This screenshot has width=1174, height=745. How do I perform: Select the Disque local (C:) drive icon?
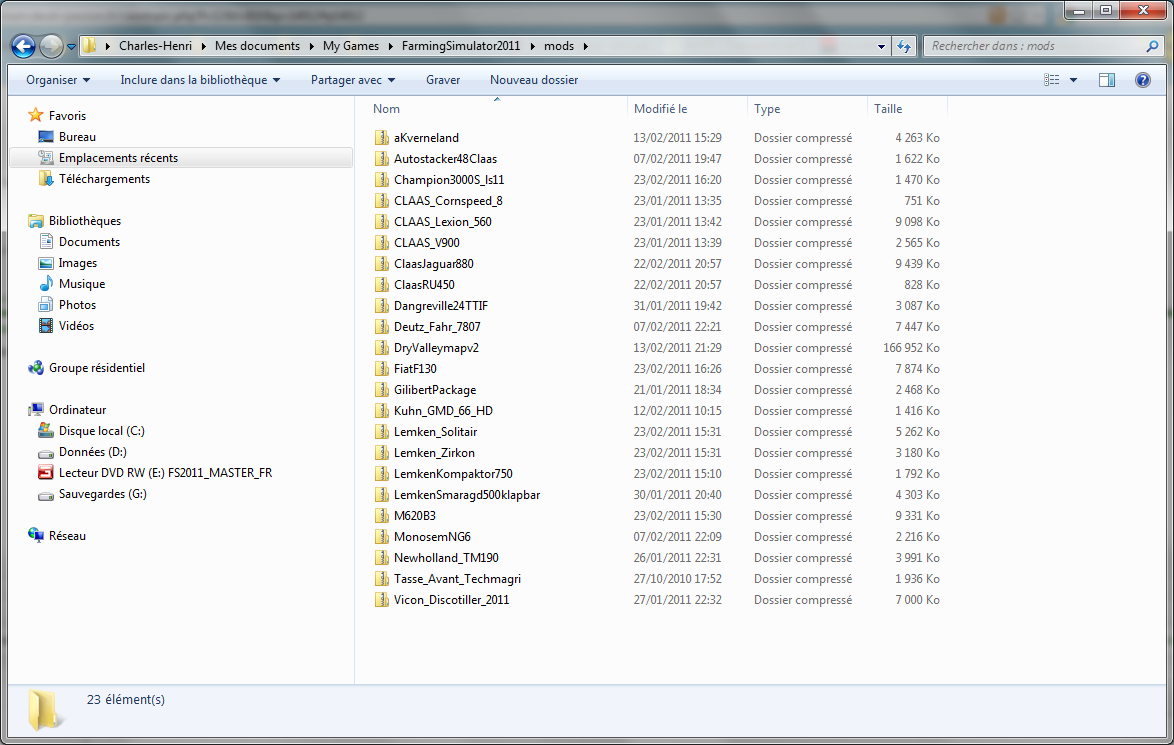point(46,431)
